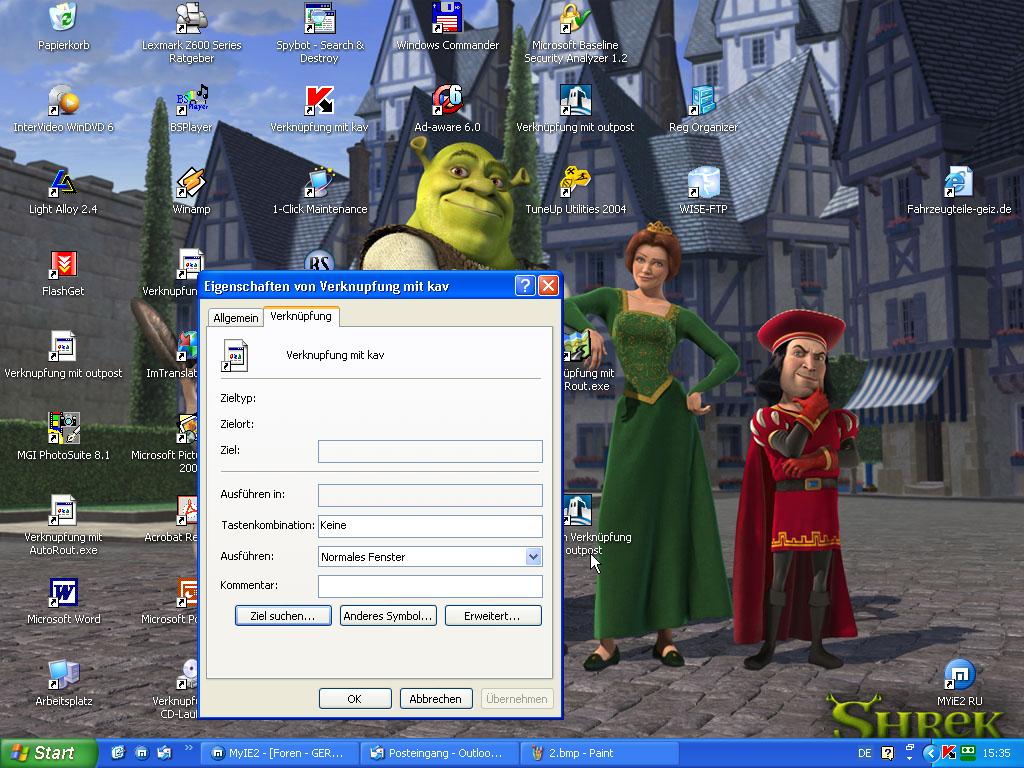This screenshot has height=768, width=1024.
Task: Switch to 2.bmp - Paint taskbar window
Action: pos(600,753)
